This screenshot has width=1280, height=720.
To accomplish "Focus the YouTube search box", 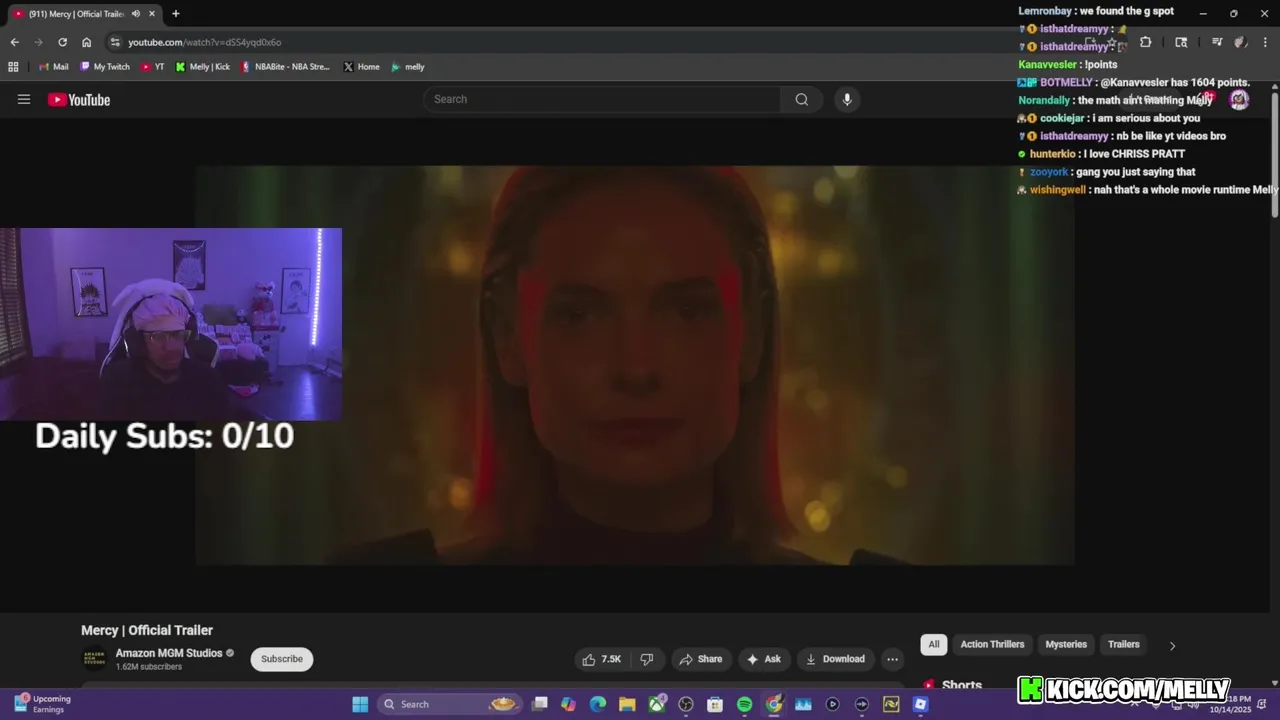I will 602,99.
